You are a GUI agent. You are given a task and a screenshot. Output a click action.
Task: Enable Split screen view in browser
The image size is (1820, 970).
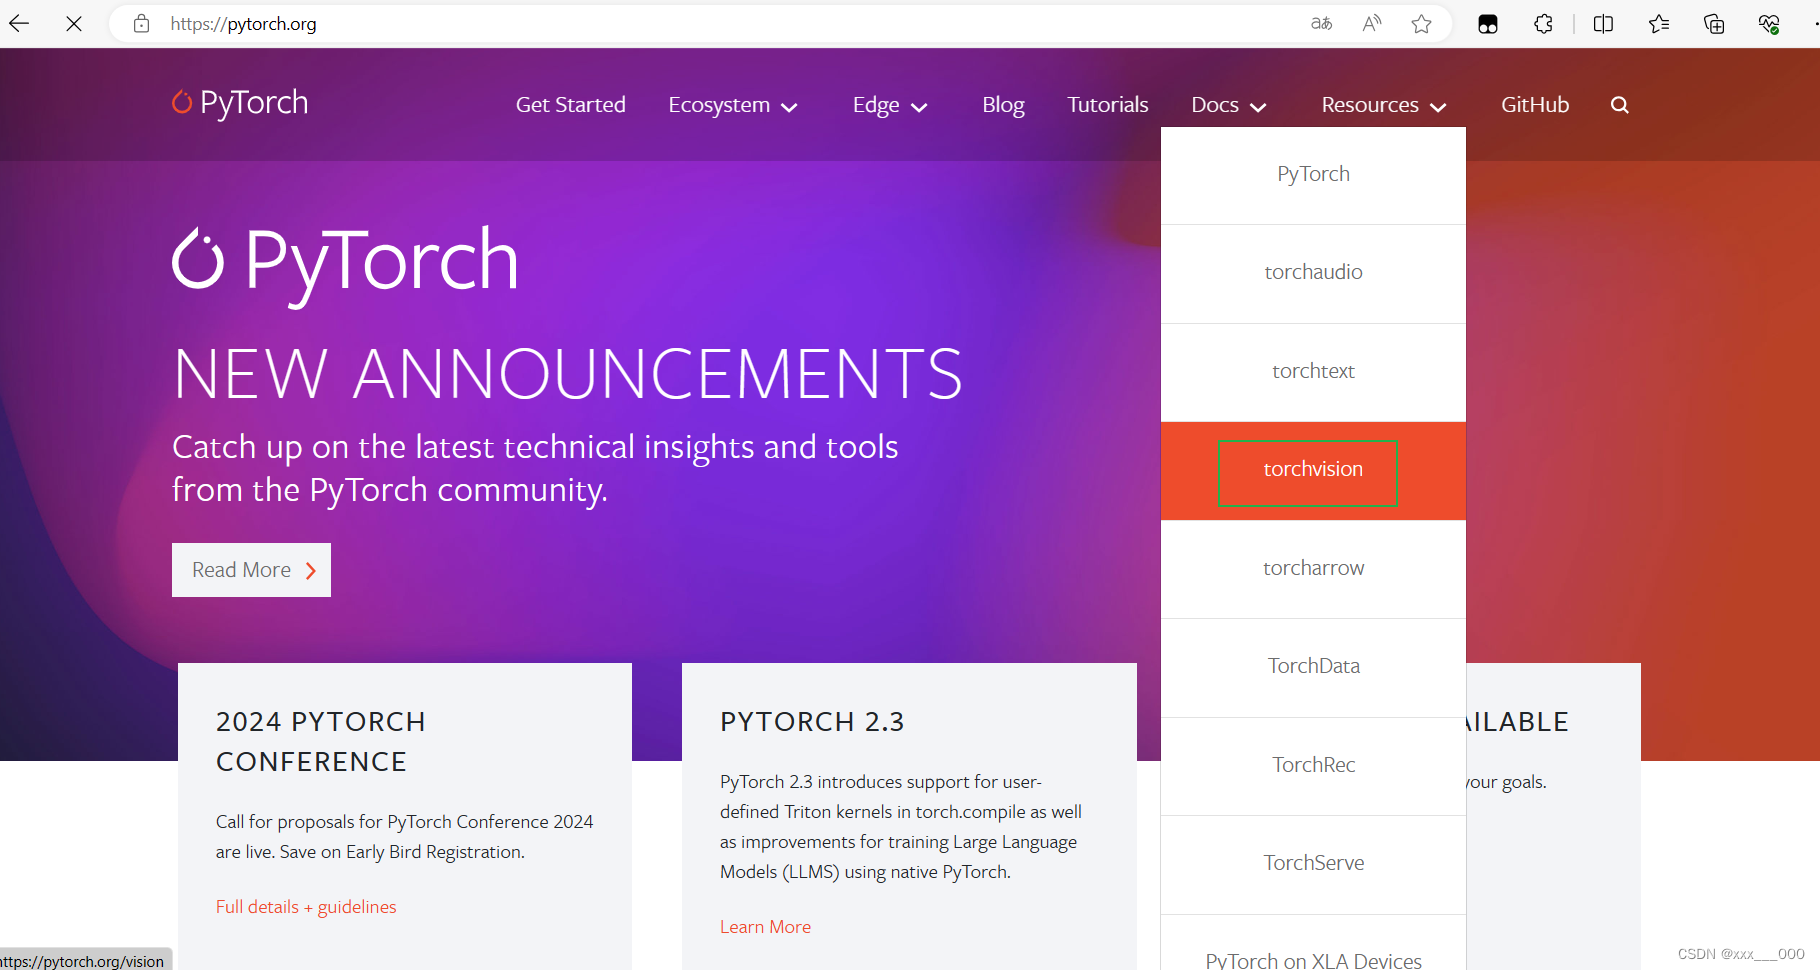click(x=1602, y=23)
